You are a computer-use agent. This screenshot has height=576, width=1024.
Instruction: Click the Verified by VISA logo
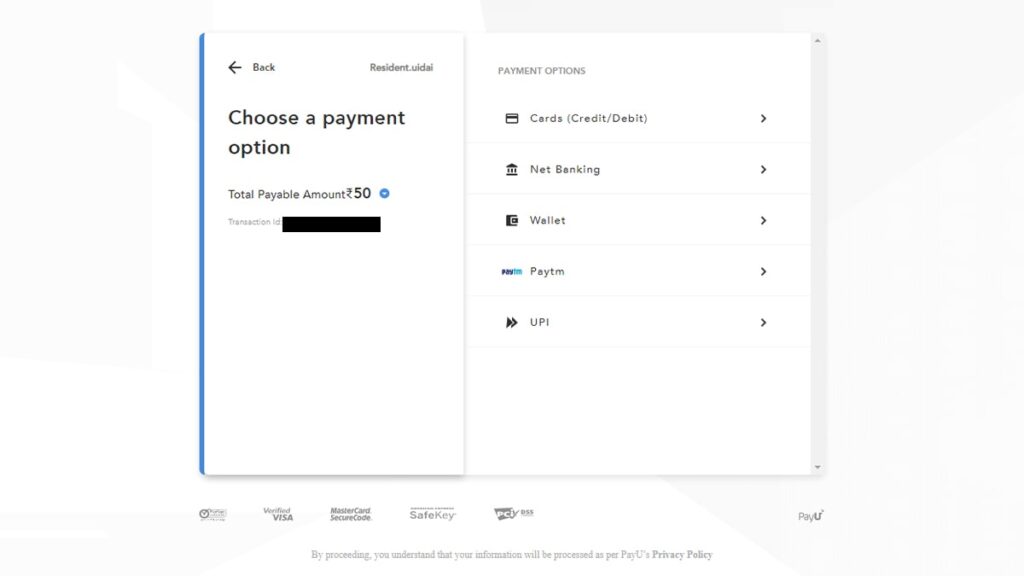(x=278, y=515)
